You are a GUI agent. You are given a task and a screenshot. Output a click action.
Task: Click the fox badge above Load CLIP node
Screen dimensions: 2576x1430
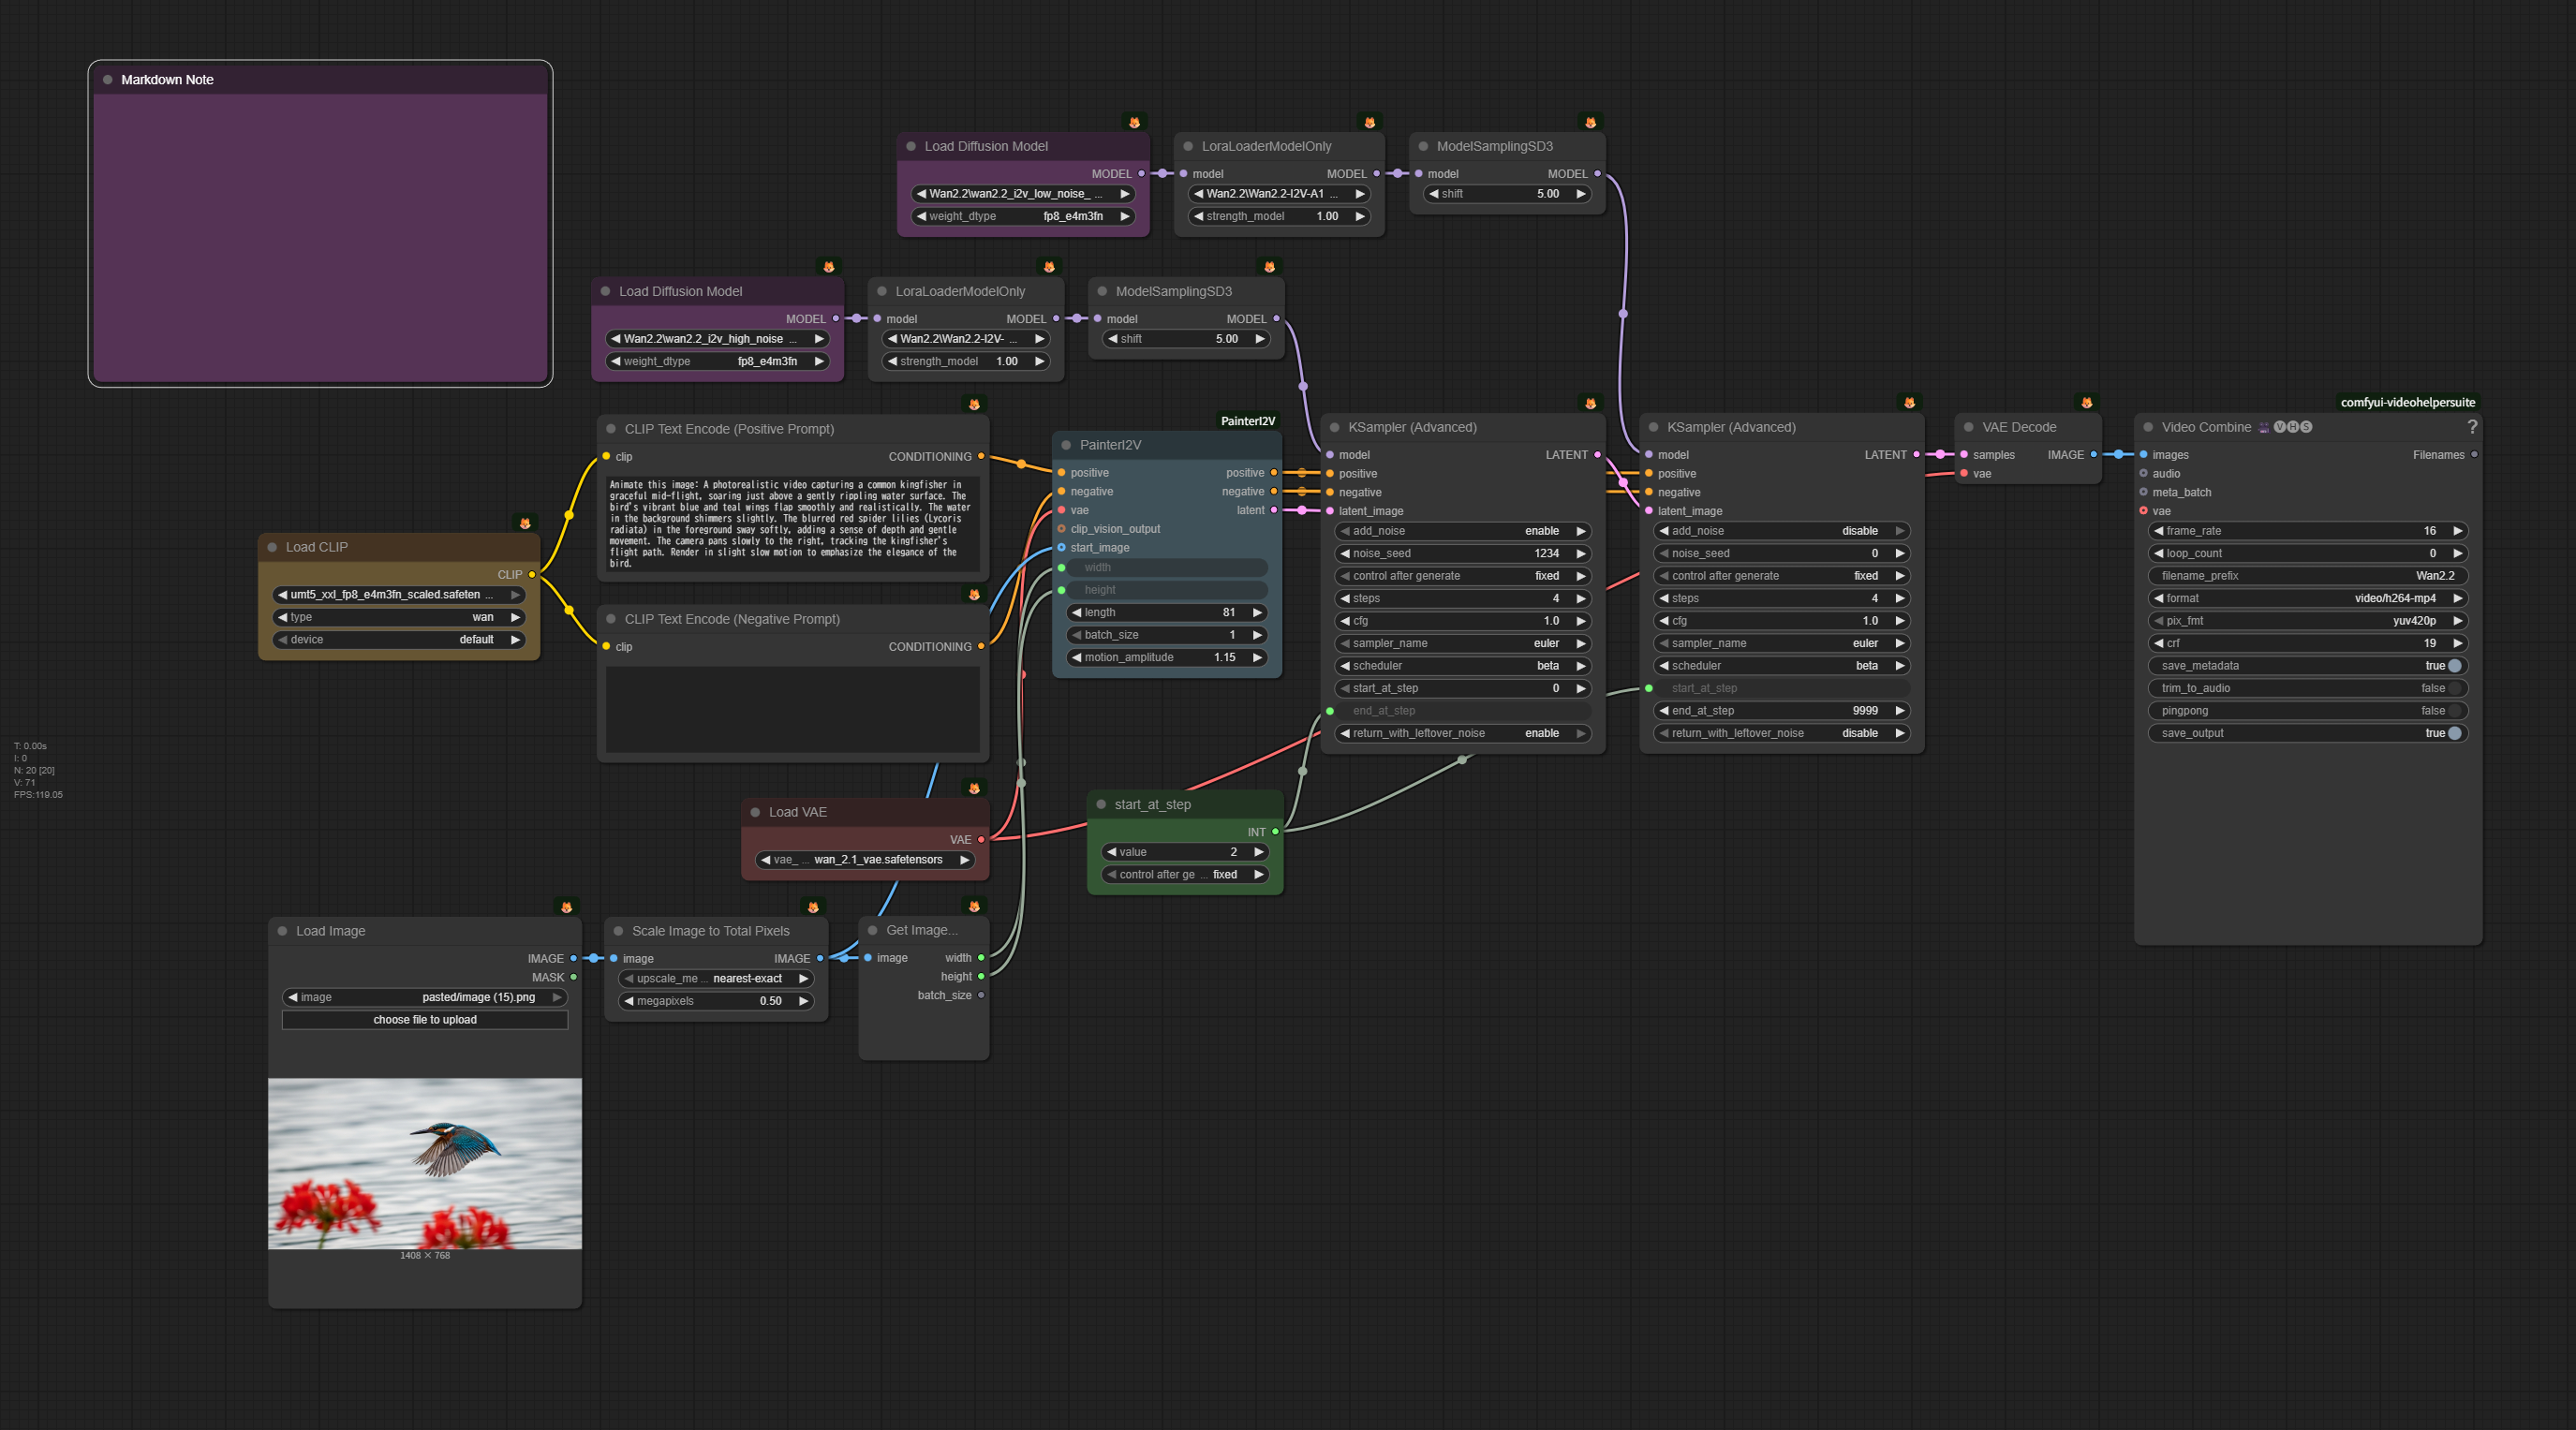pyautogui.click(x=525, y=523)
